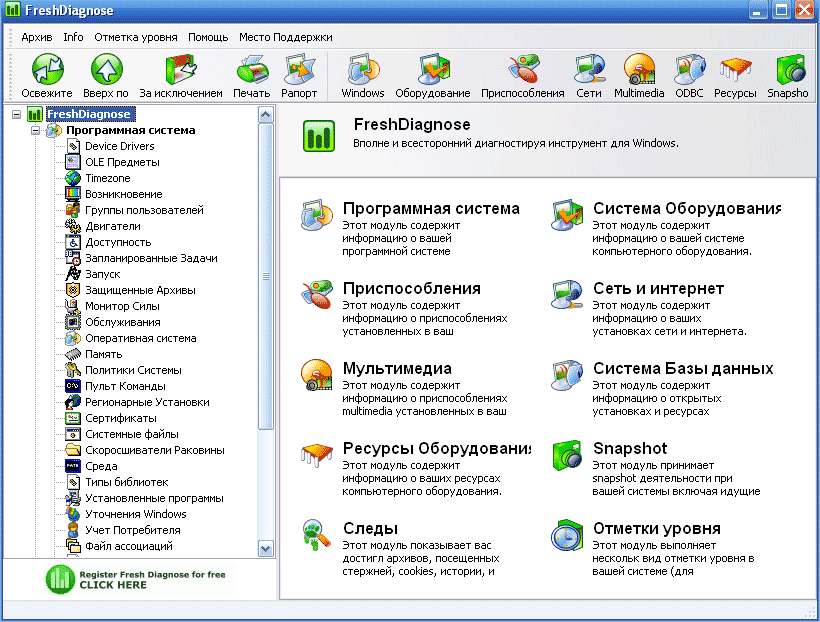Click the Timezone globe icon in tree
This screenshot has width=820, height=622.
click(x=73, y=178)
